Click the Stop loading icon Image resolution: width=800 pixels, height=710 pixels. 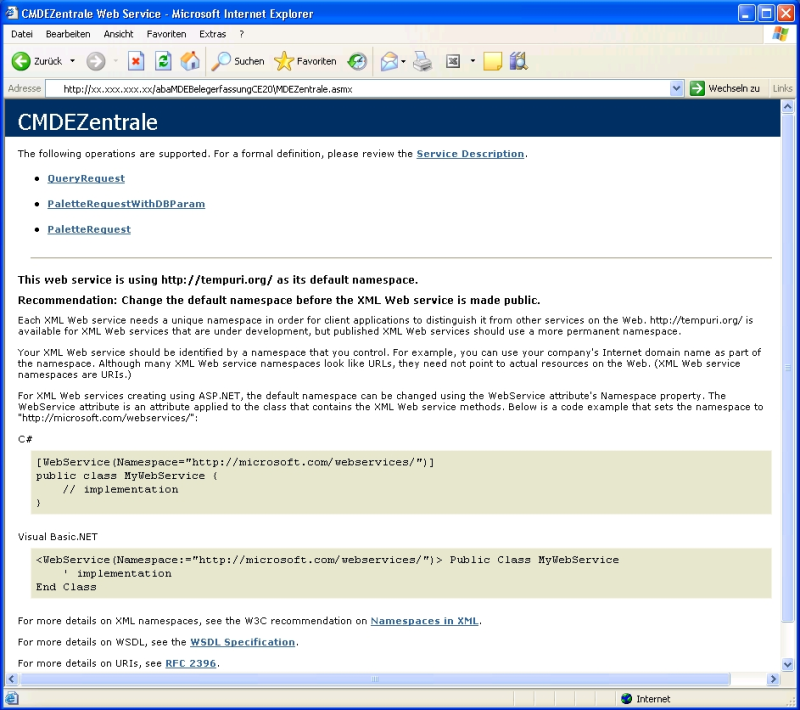pos(136,62)
